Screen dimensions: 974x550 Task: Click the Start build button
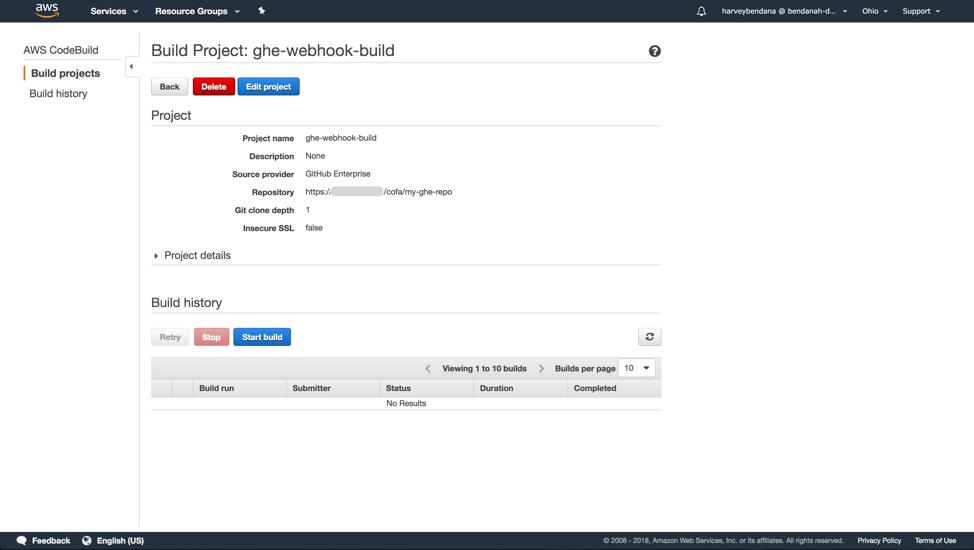(262, 337)
